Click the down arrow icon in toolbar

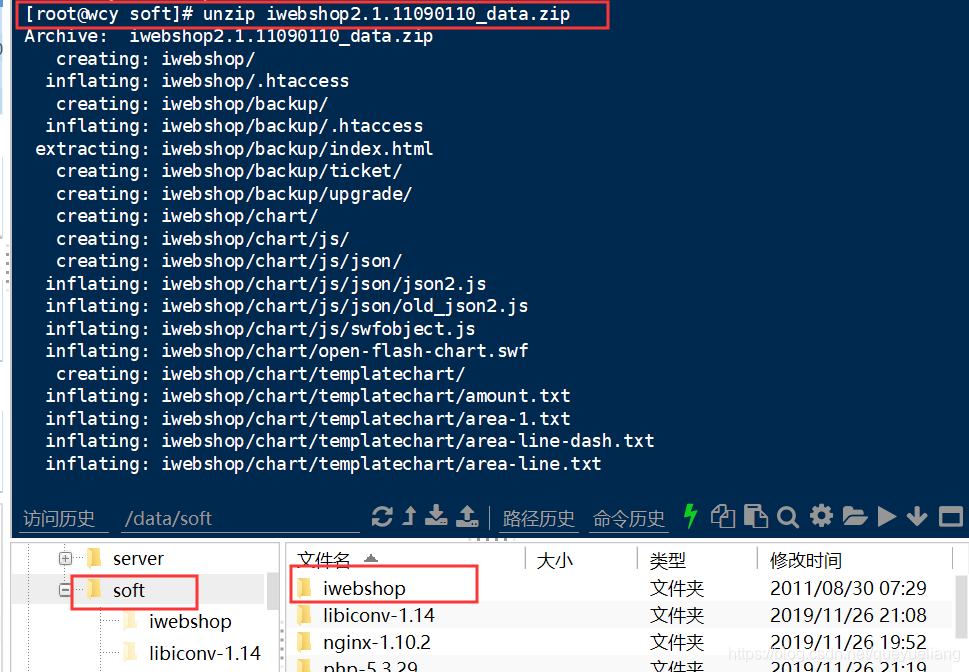tap(917, 516)
